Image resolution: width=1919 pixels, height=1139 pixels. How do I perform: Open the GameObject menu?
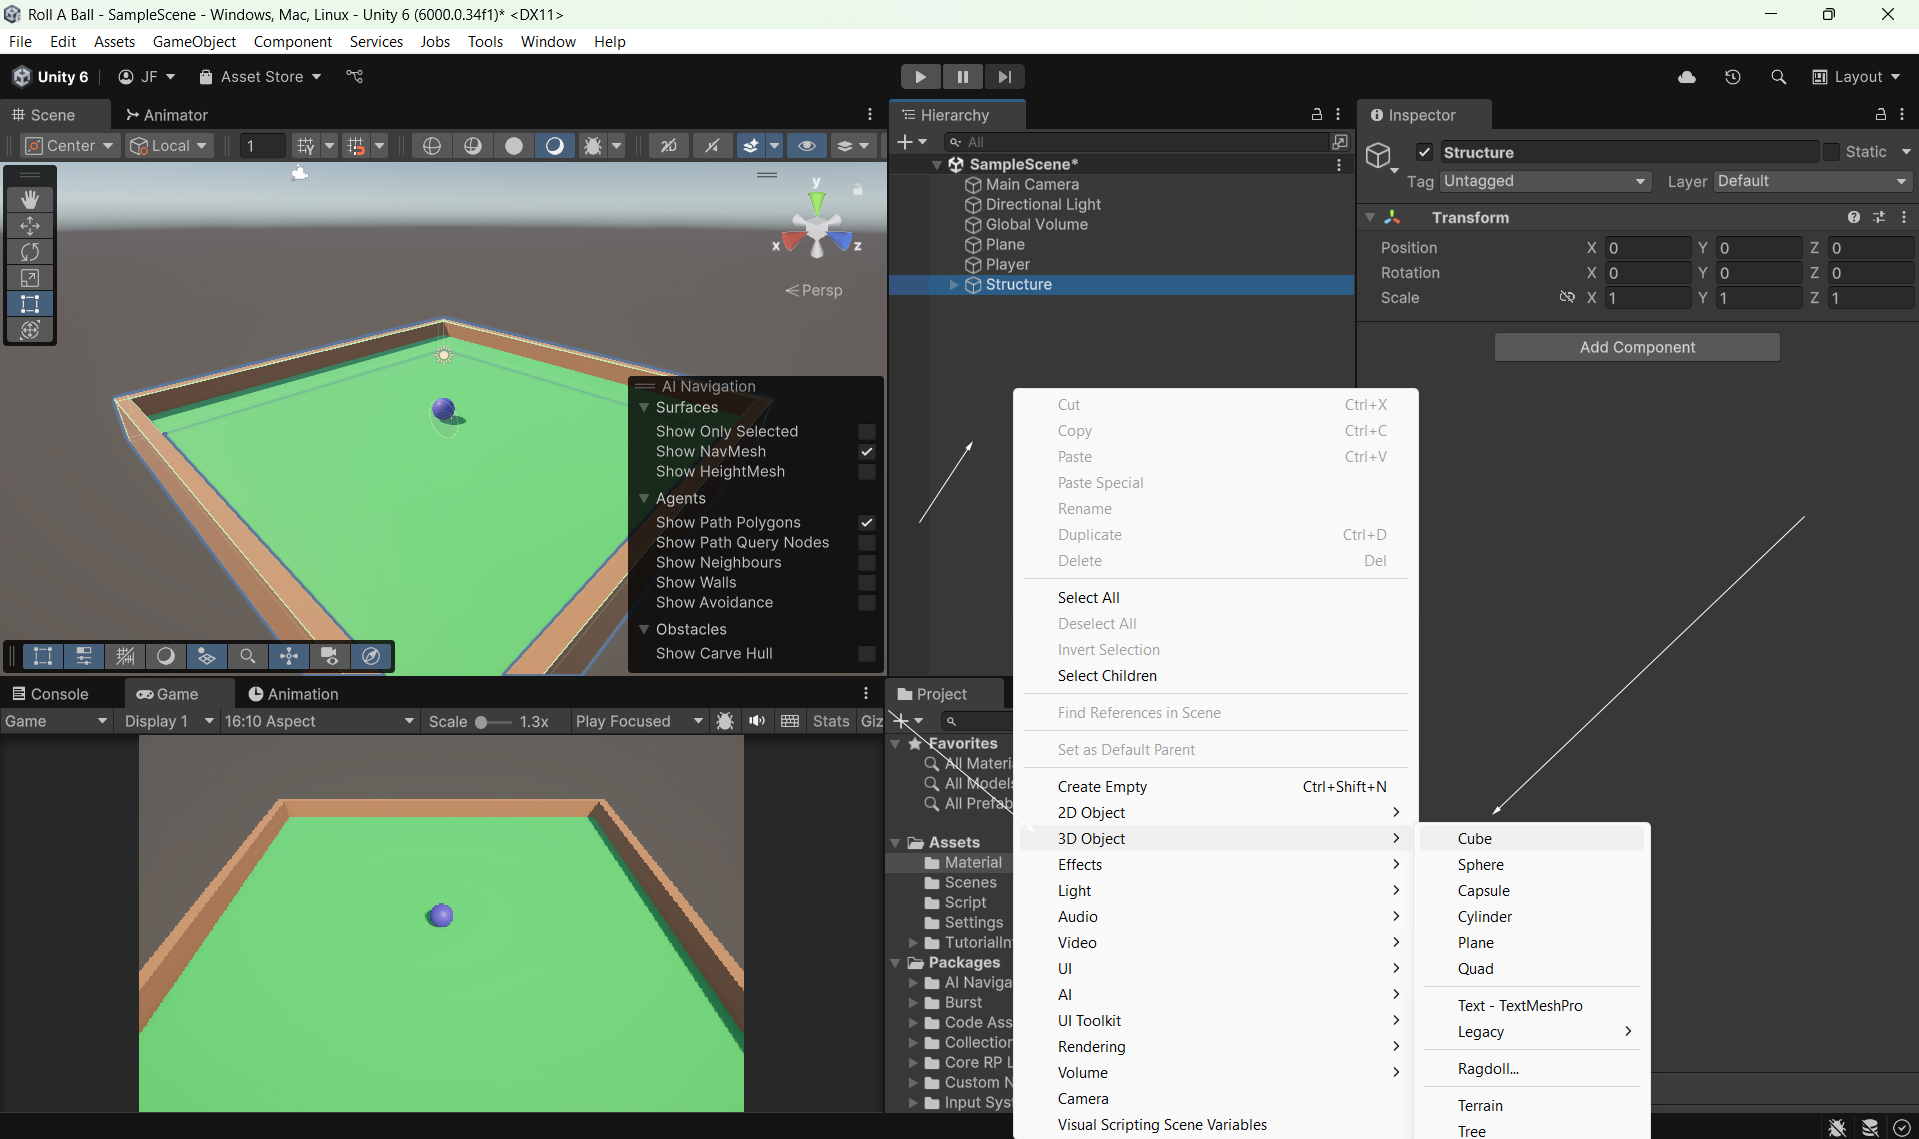194,42
